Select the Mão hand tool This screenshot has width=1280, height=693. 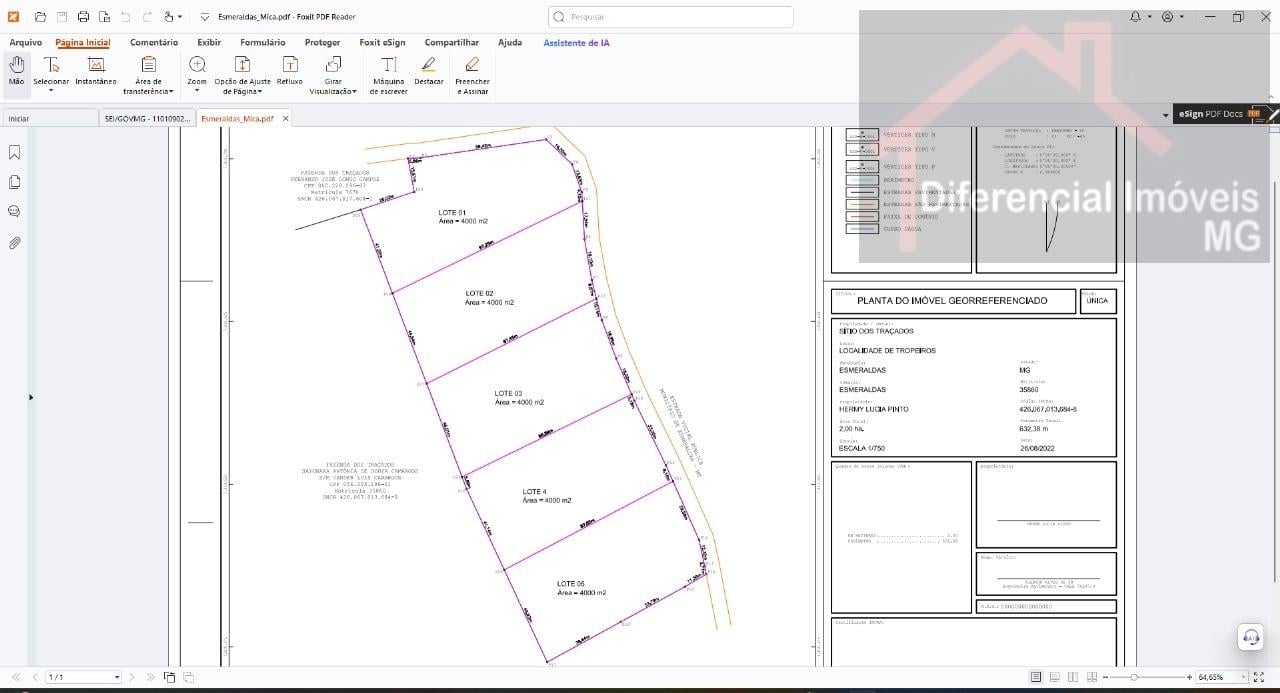[x=16, y=73]
